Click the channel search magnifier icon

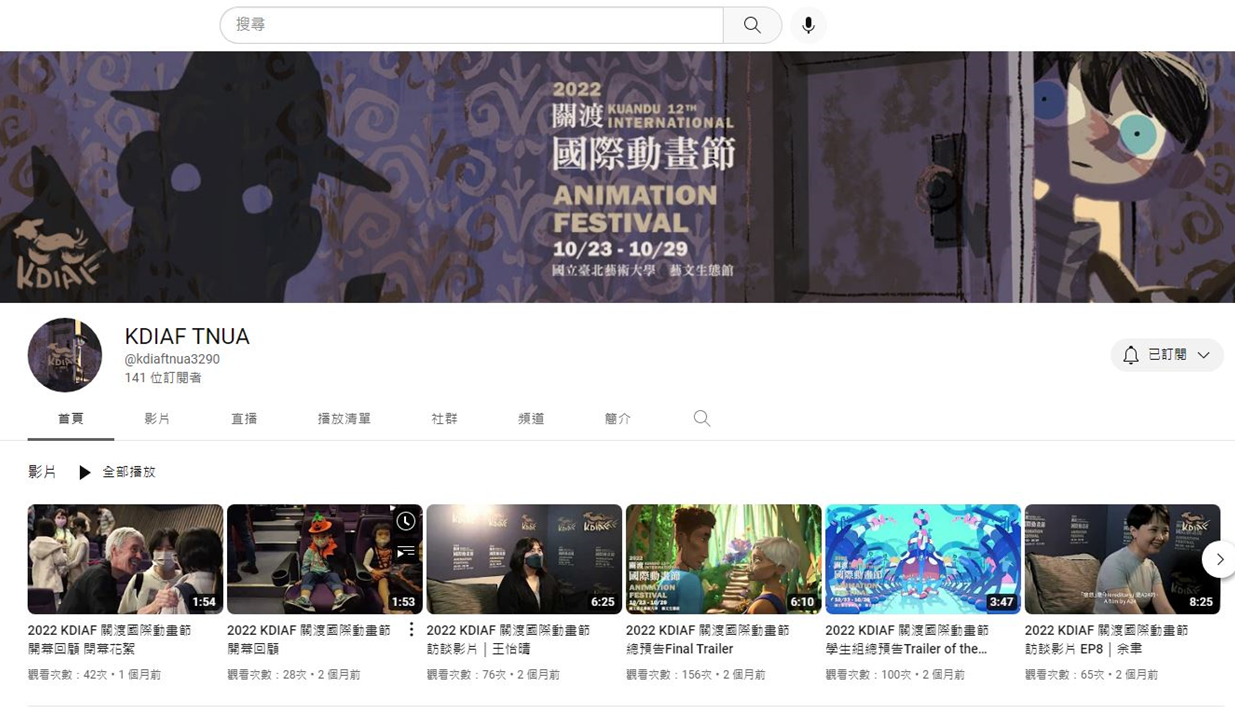pos(702,419)
